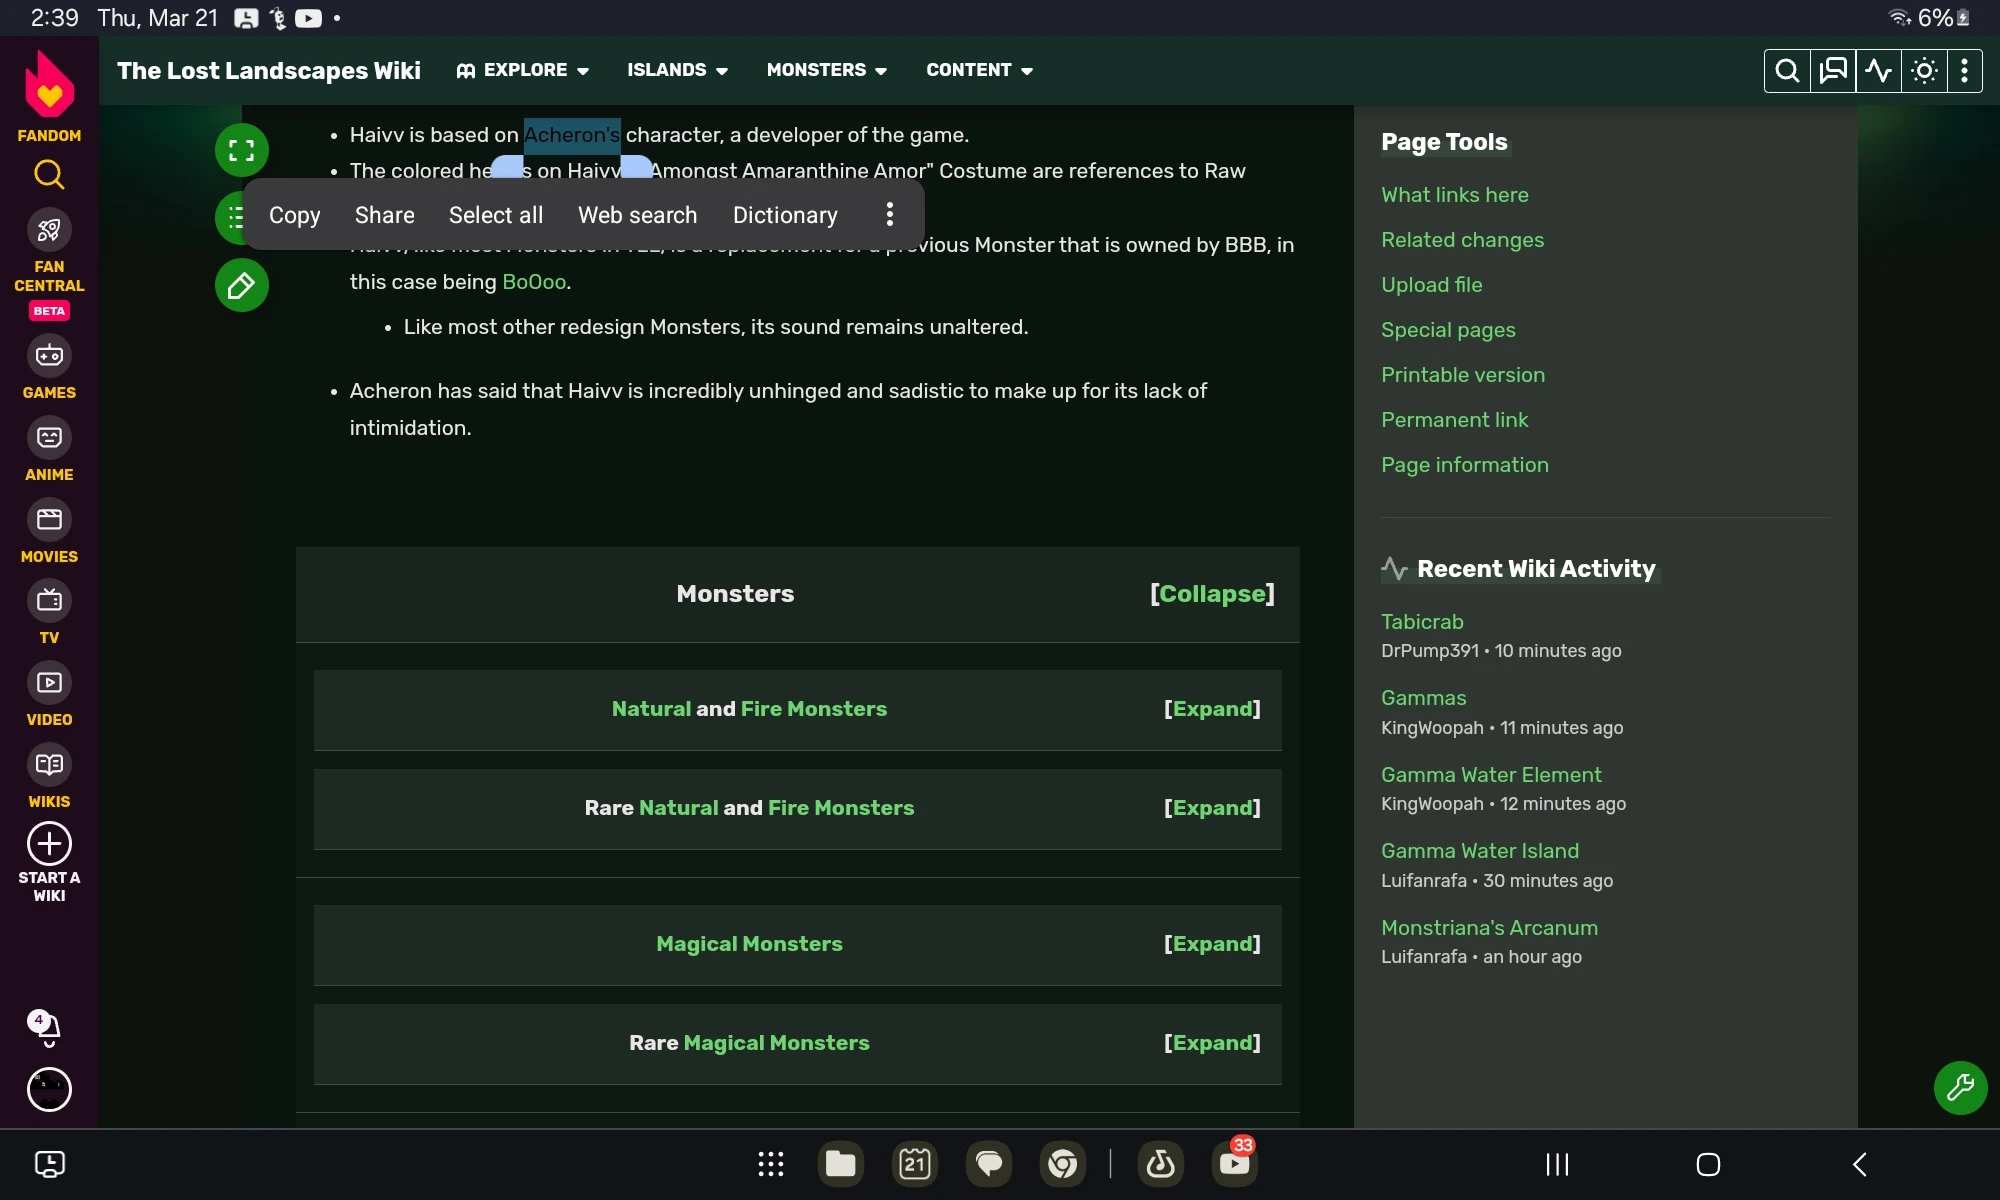Collapse the Monsters table
The height and width of the screenshot is (1200, 2000).
click(1212, 594)
